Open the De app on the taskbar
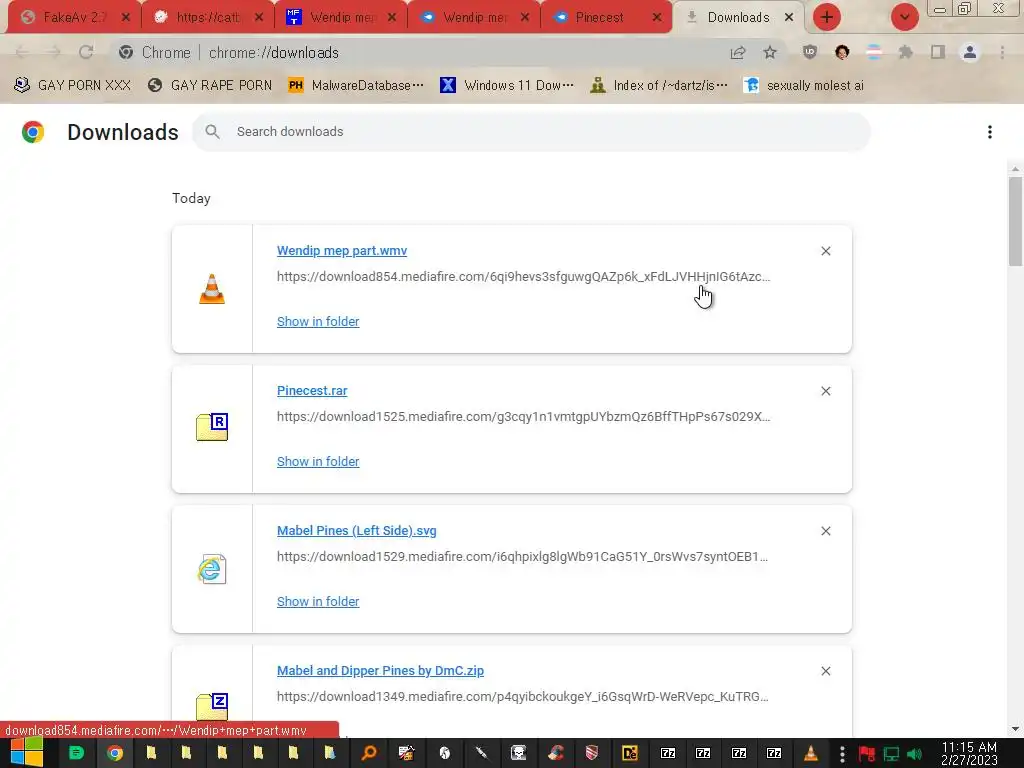Viewport: 1024px width, 768px height. click(x=629, y=753)
